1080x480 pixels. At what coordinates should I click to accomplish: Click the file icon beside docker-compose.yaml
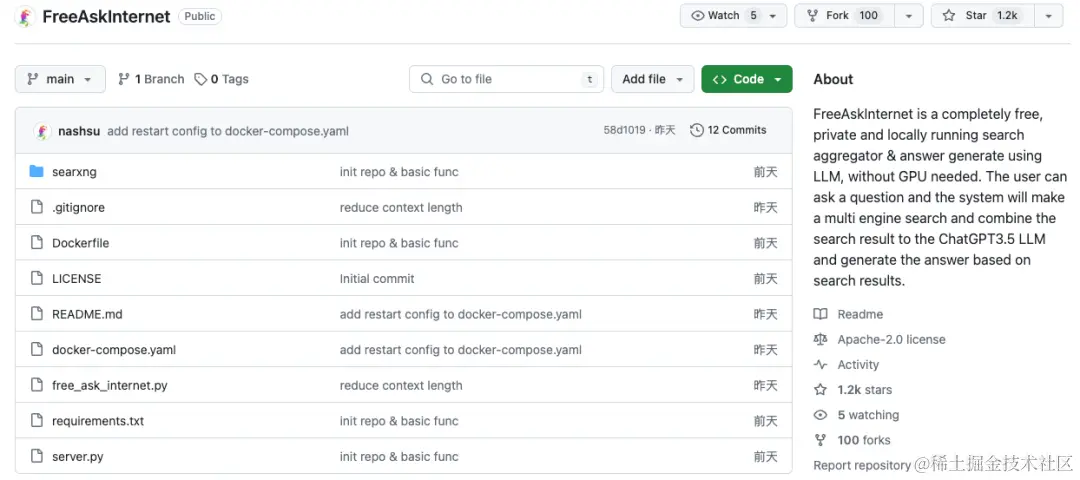coord(37,350)
